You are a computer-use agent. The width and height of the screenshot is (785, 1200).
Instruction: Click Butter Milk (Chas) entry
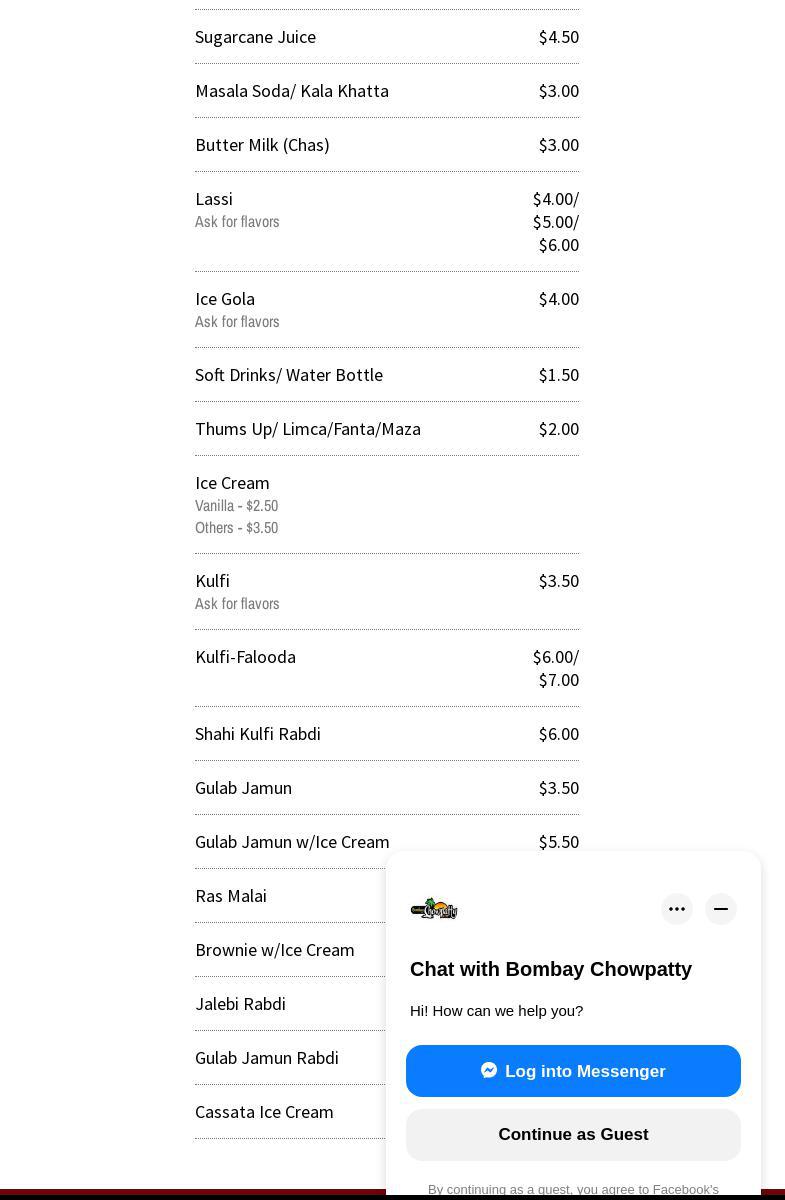point(262,145)
